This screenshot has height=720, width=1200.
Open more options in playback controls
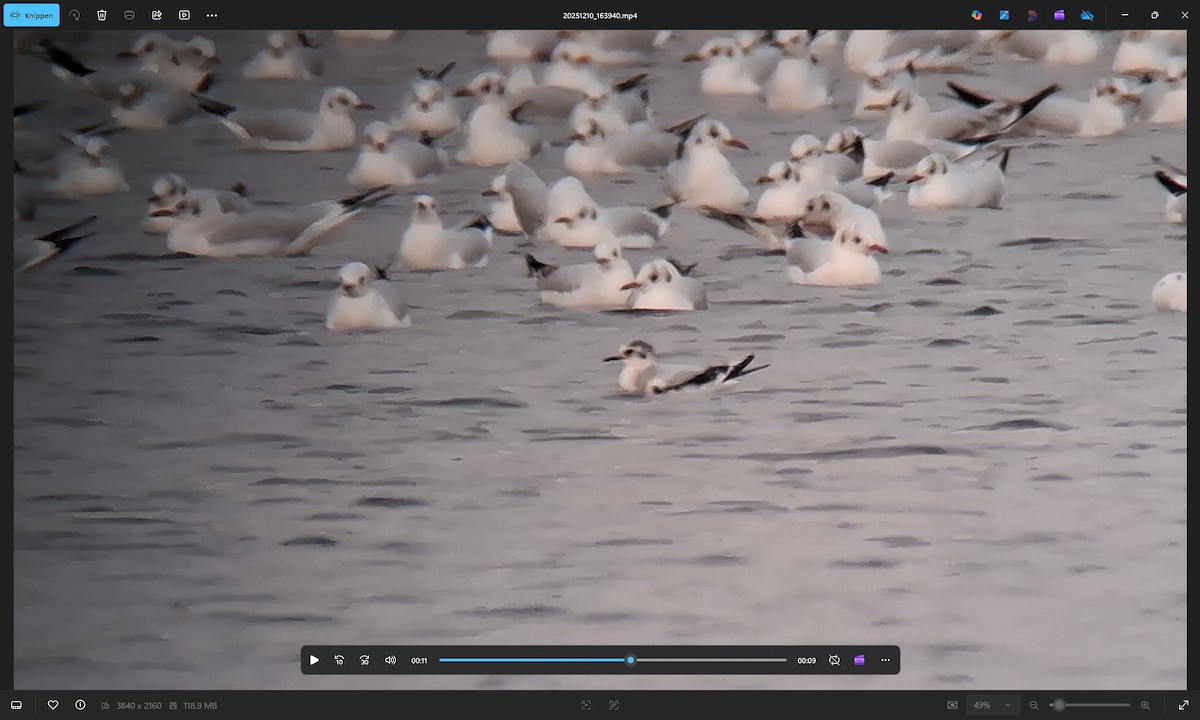885,660
